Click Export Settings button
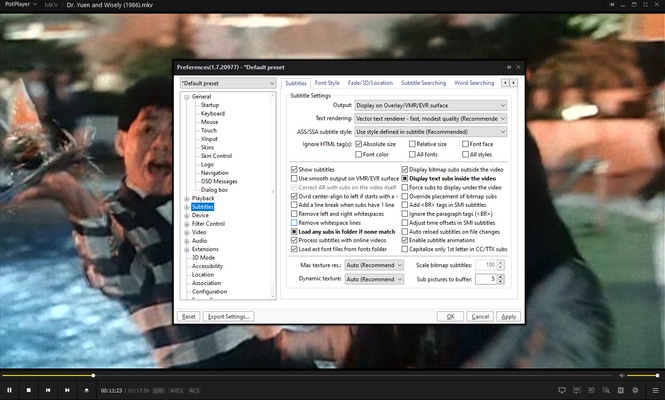This screenshot has width=665, height=400. click(x=228, y=316)
